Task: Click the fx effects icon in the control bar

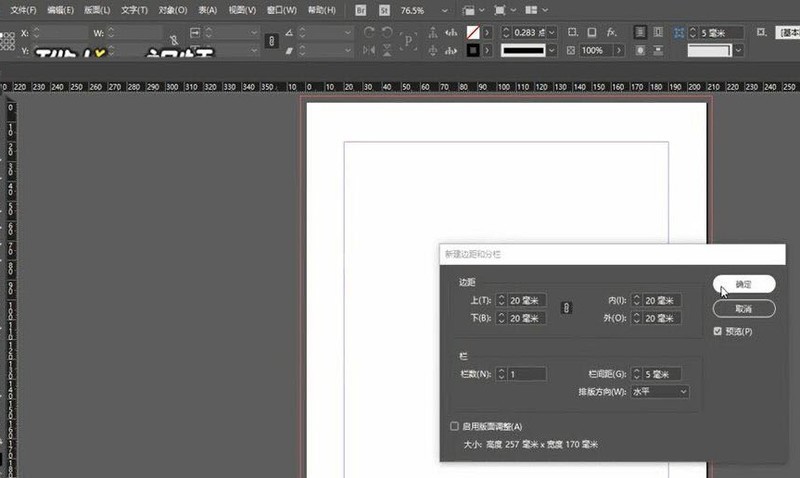Action: (611, 33)
